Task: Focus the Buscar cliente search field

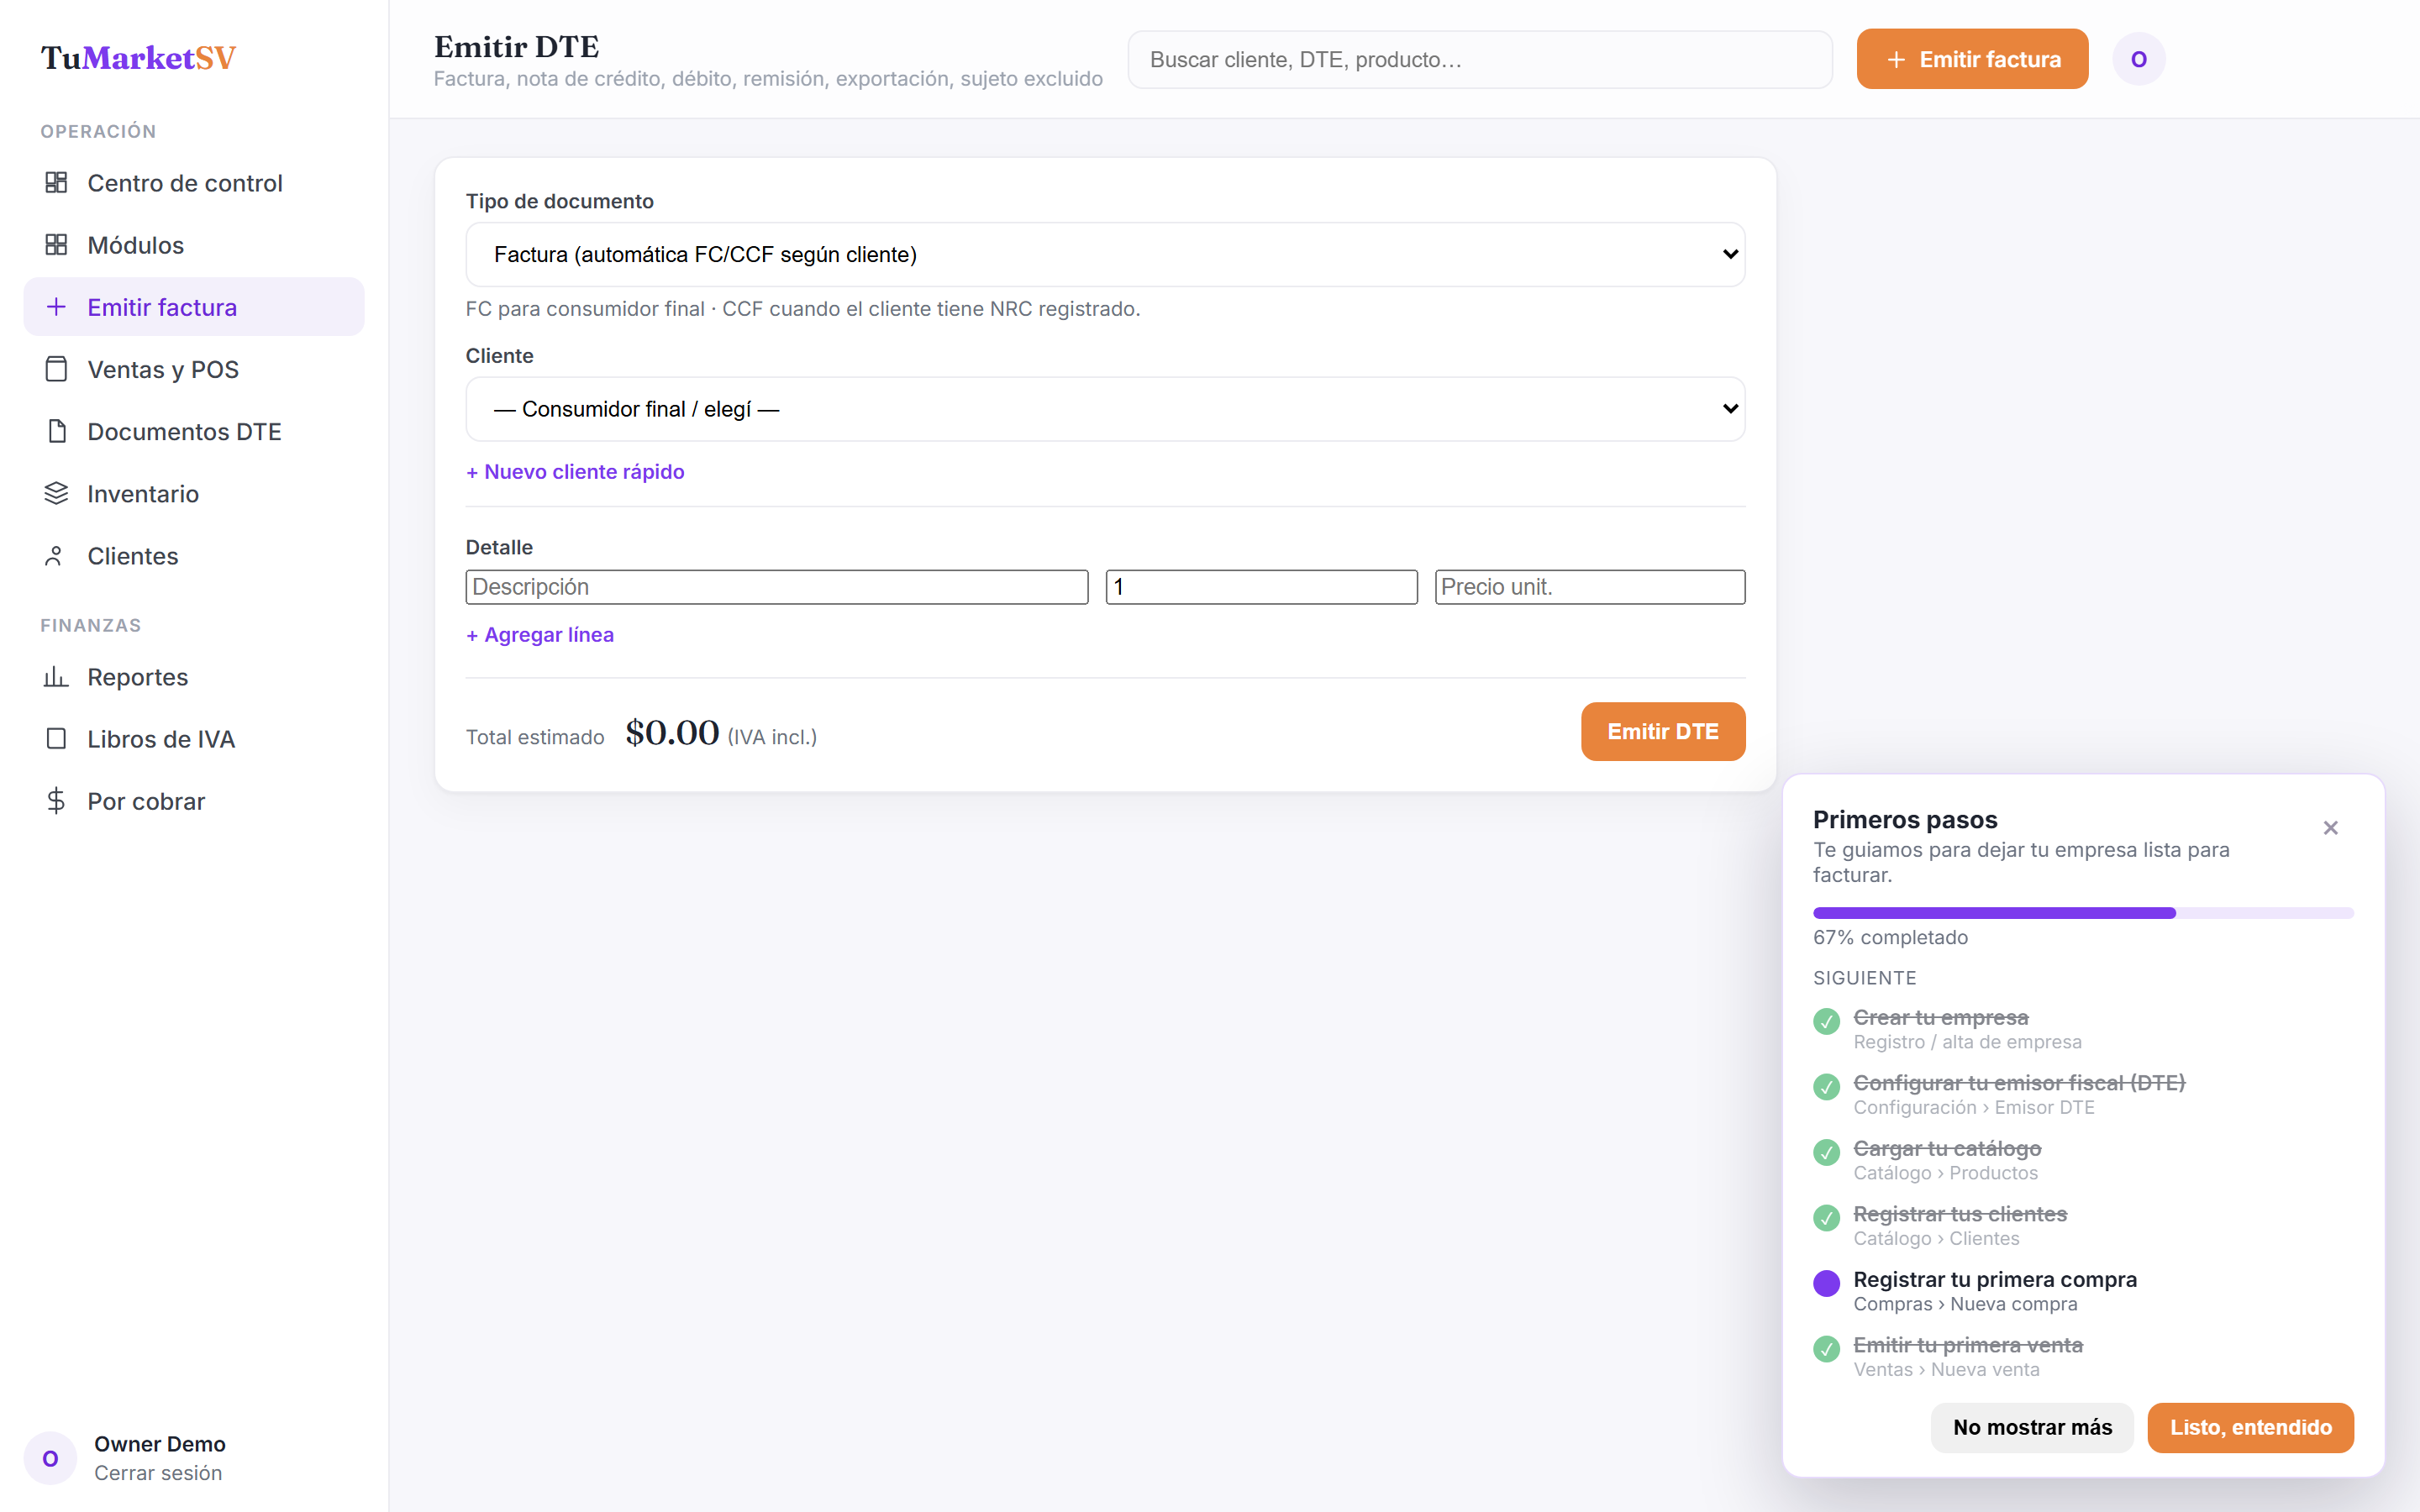Action: pos(1480,59)
